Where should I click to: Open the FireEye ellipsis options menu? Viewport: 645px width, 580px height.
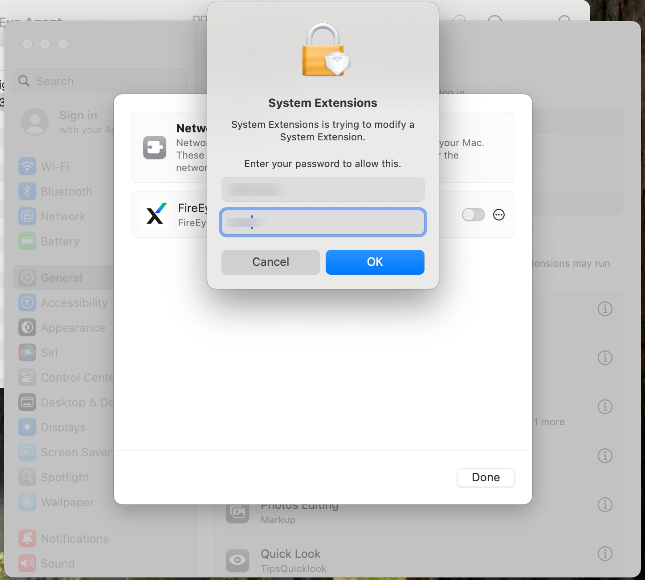click(x=499, y=215)
